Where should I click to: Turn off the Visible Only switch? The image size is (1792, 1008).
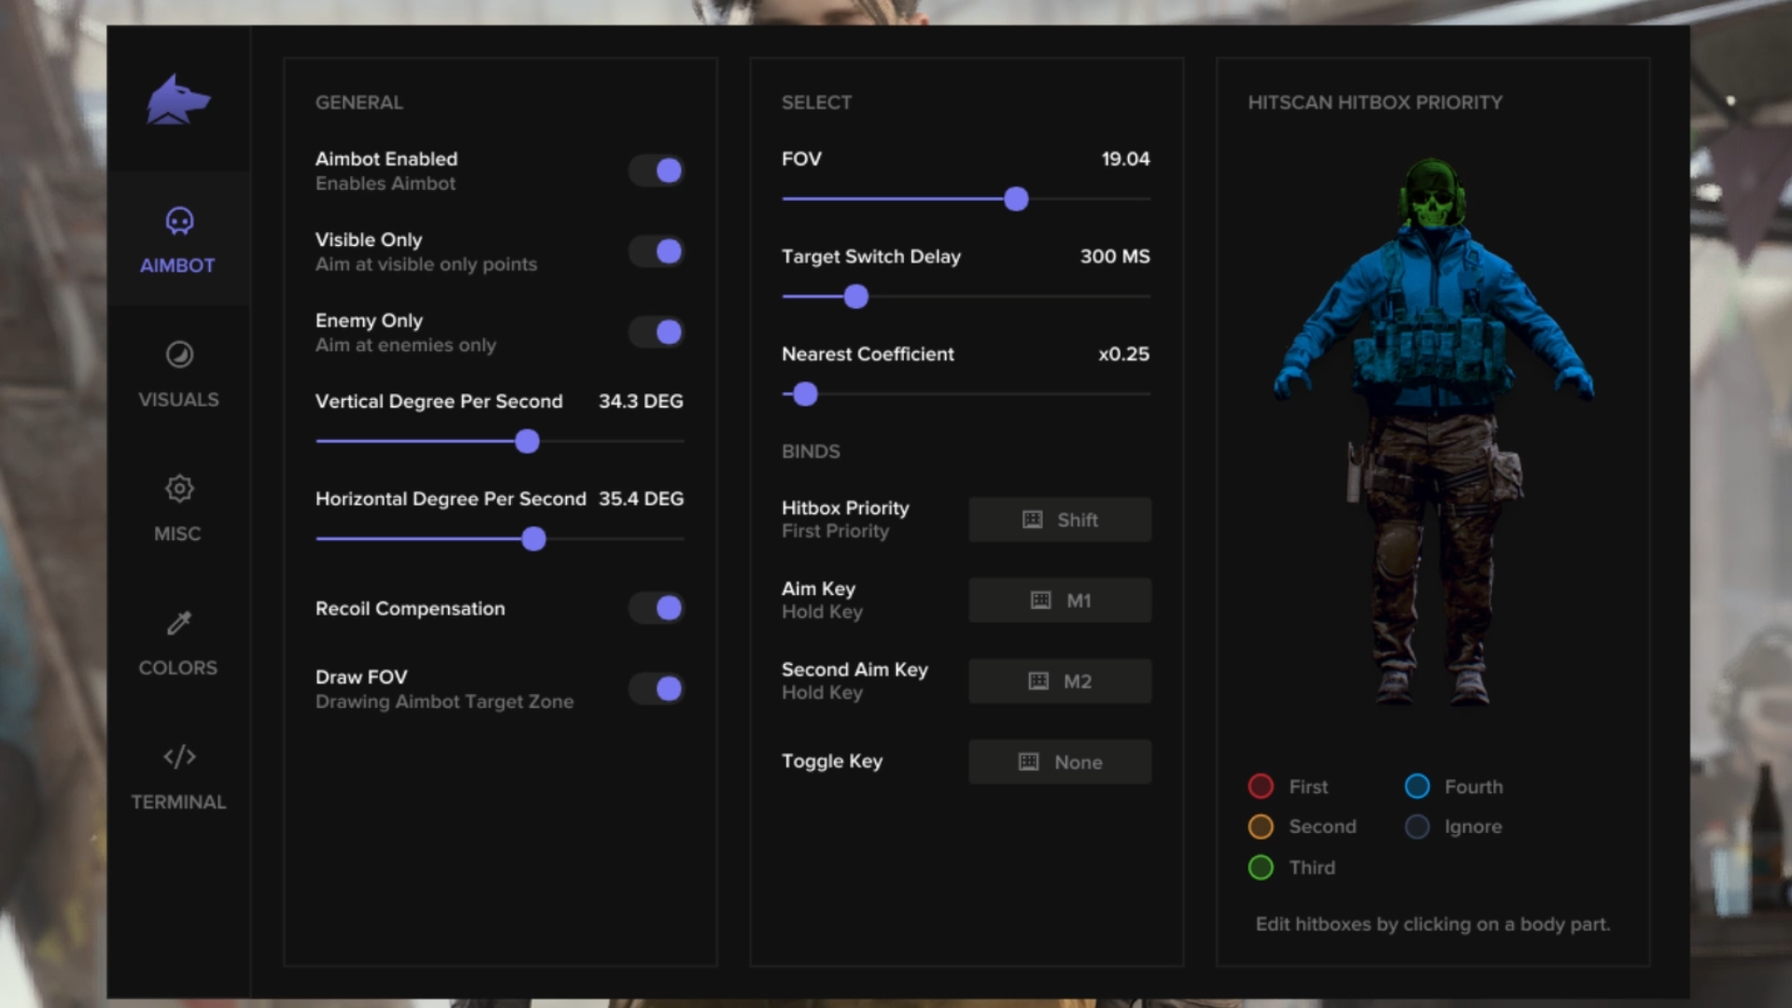point(657,252)
